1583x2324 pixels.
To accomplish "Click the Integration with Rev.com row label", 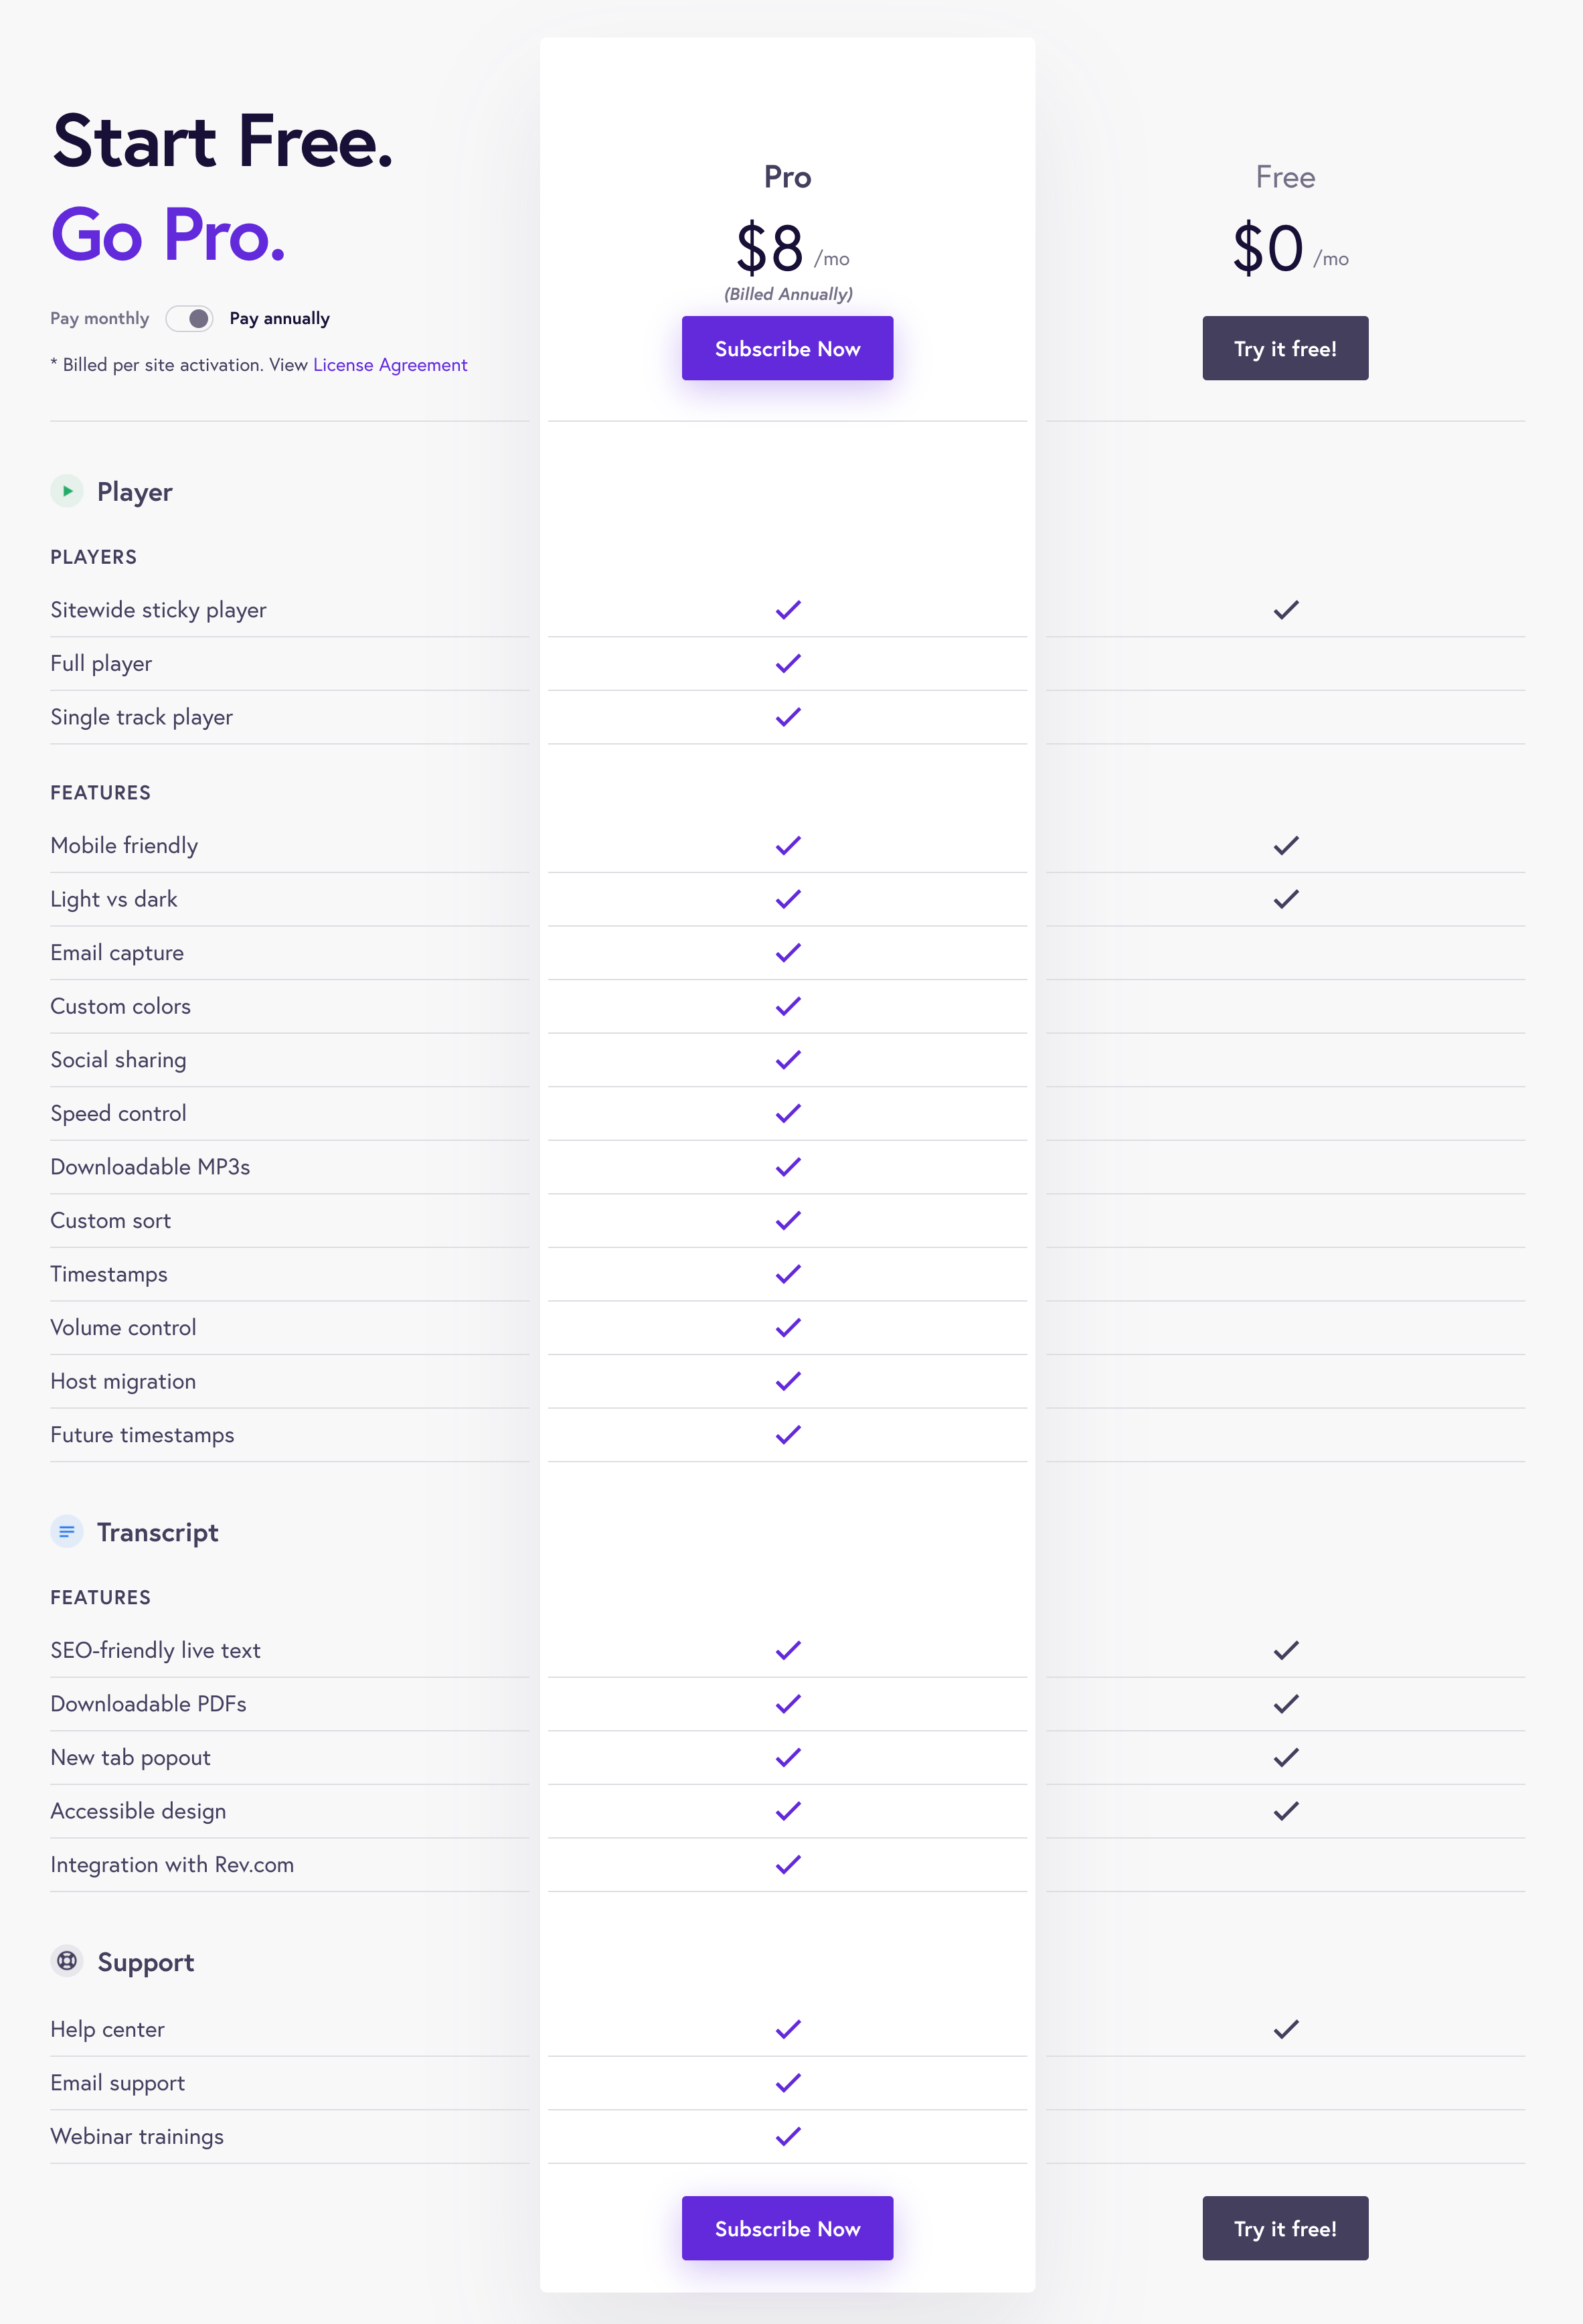I will tap(172, 1865).
